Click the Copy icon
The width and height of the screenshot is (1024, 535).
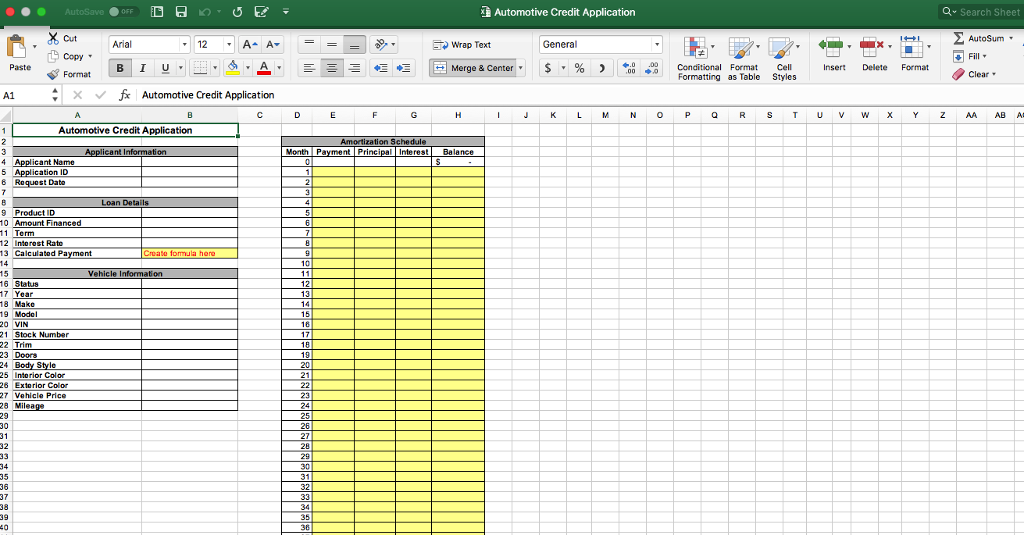(54, 56)
